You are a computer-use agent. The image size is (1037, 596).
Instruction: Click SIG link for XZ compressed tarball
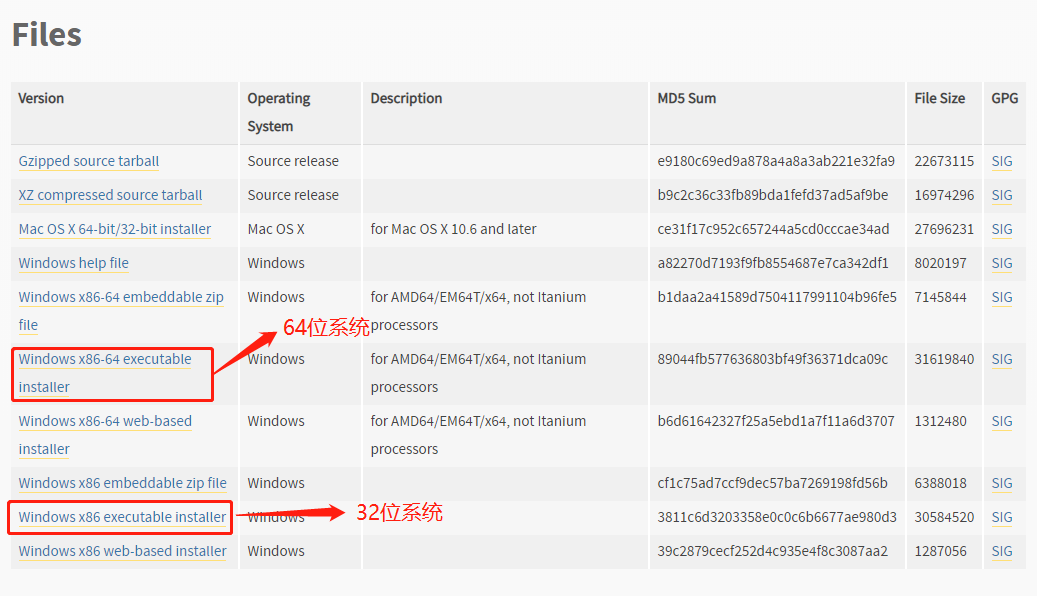pyautogui.click(x=1002, y=195)
